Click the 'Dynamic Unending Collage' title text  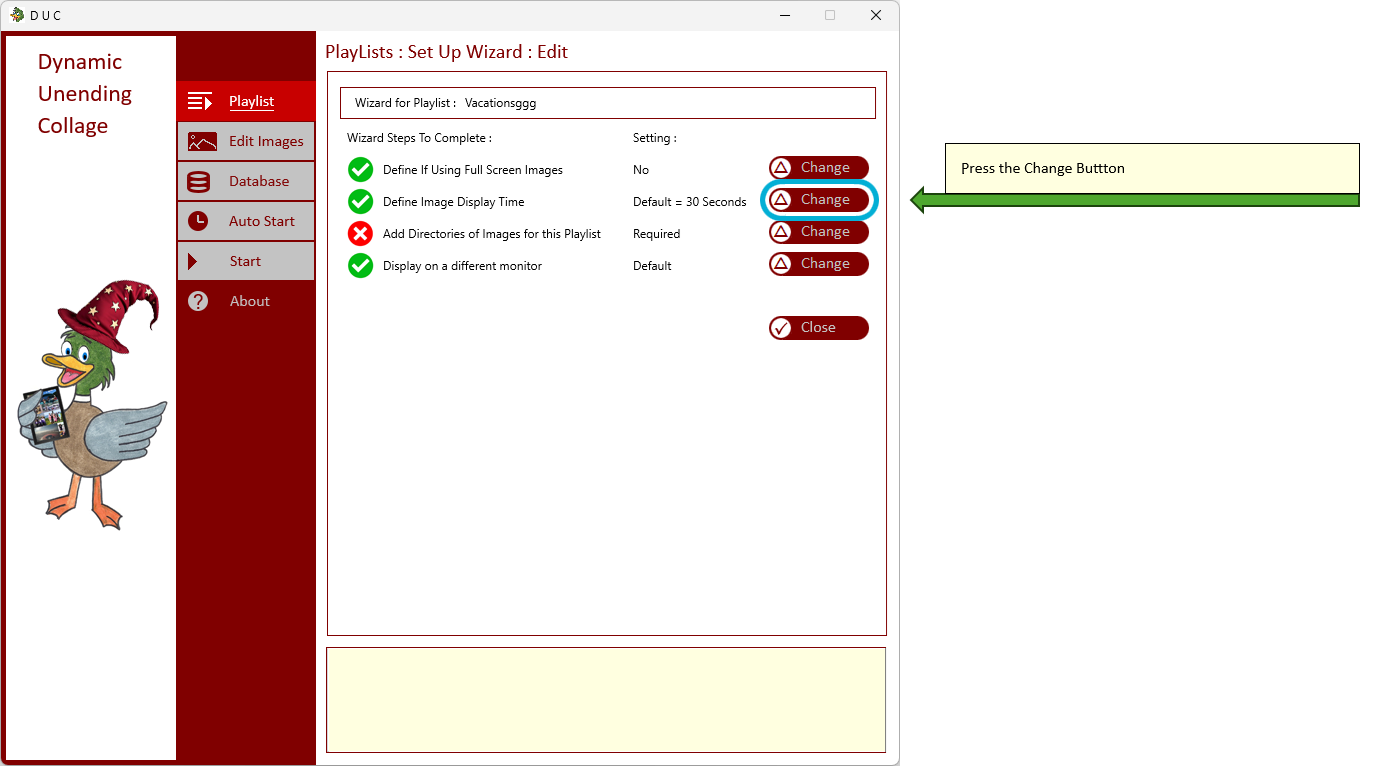coord(85,94)
